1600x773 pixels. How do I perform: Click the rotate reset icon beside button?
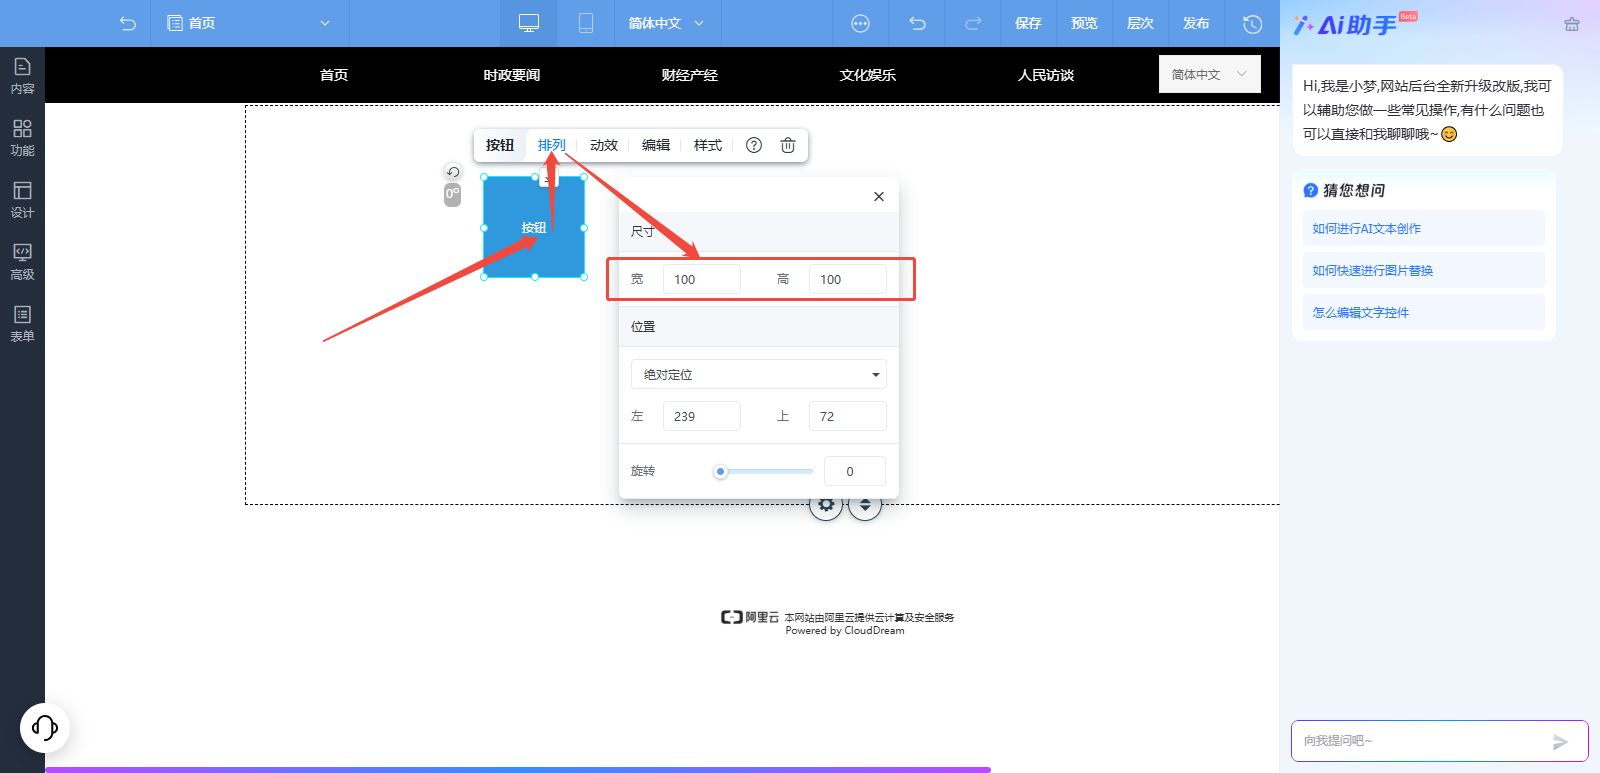[453, 172]
